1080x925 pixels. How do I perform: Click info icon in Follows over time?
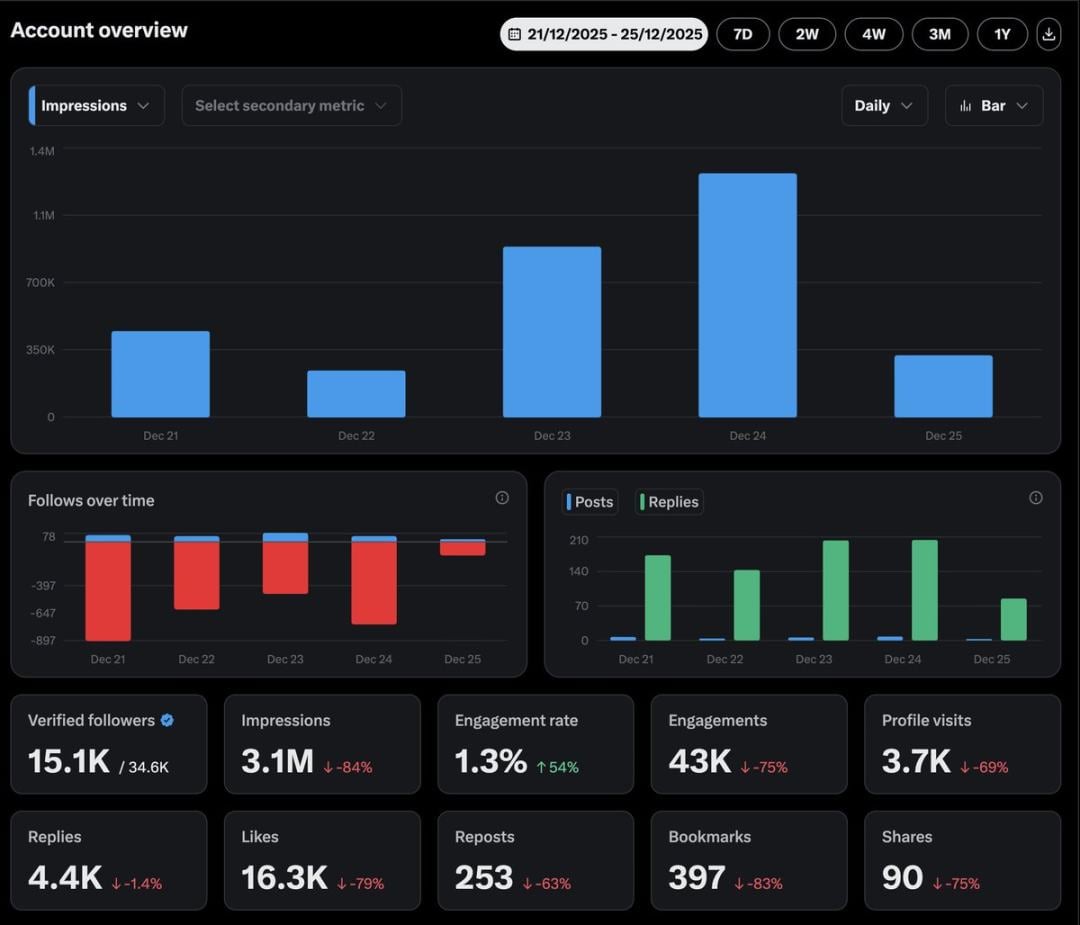pos(502,498)
